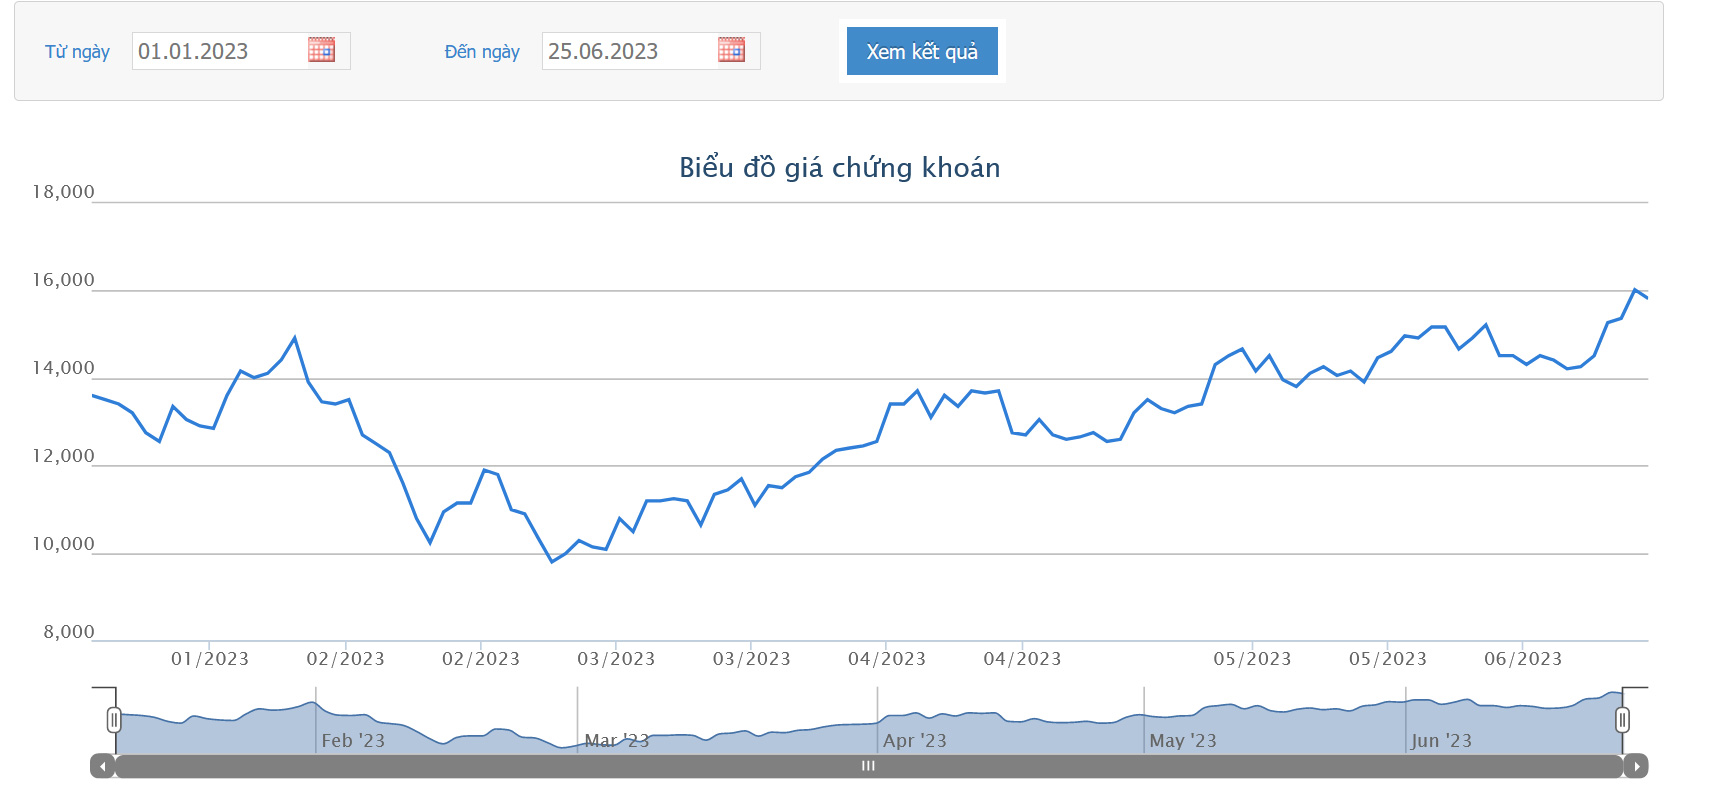Click the chart title Biểu đồ giá chứng khoán

point(840,167)
